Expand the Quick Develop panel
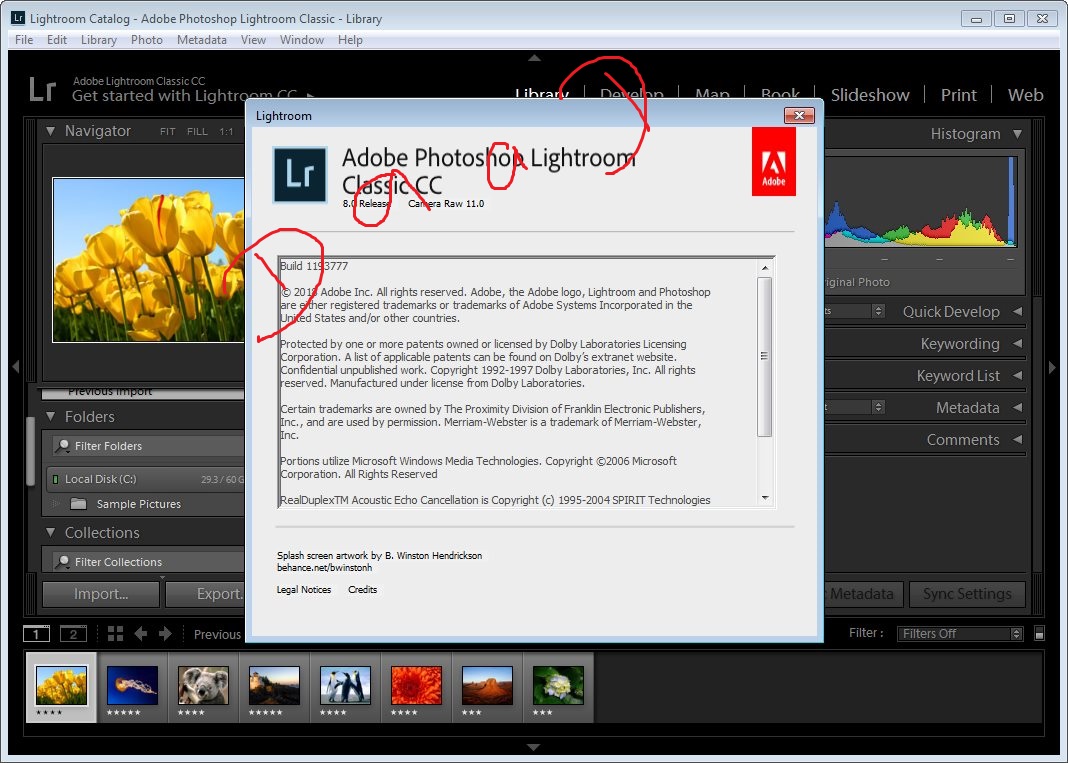Image resolution: width=1068 pixels, height=763 pixels. pyautogui.click(x=1018, y=311)
